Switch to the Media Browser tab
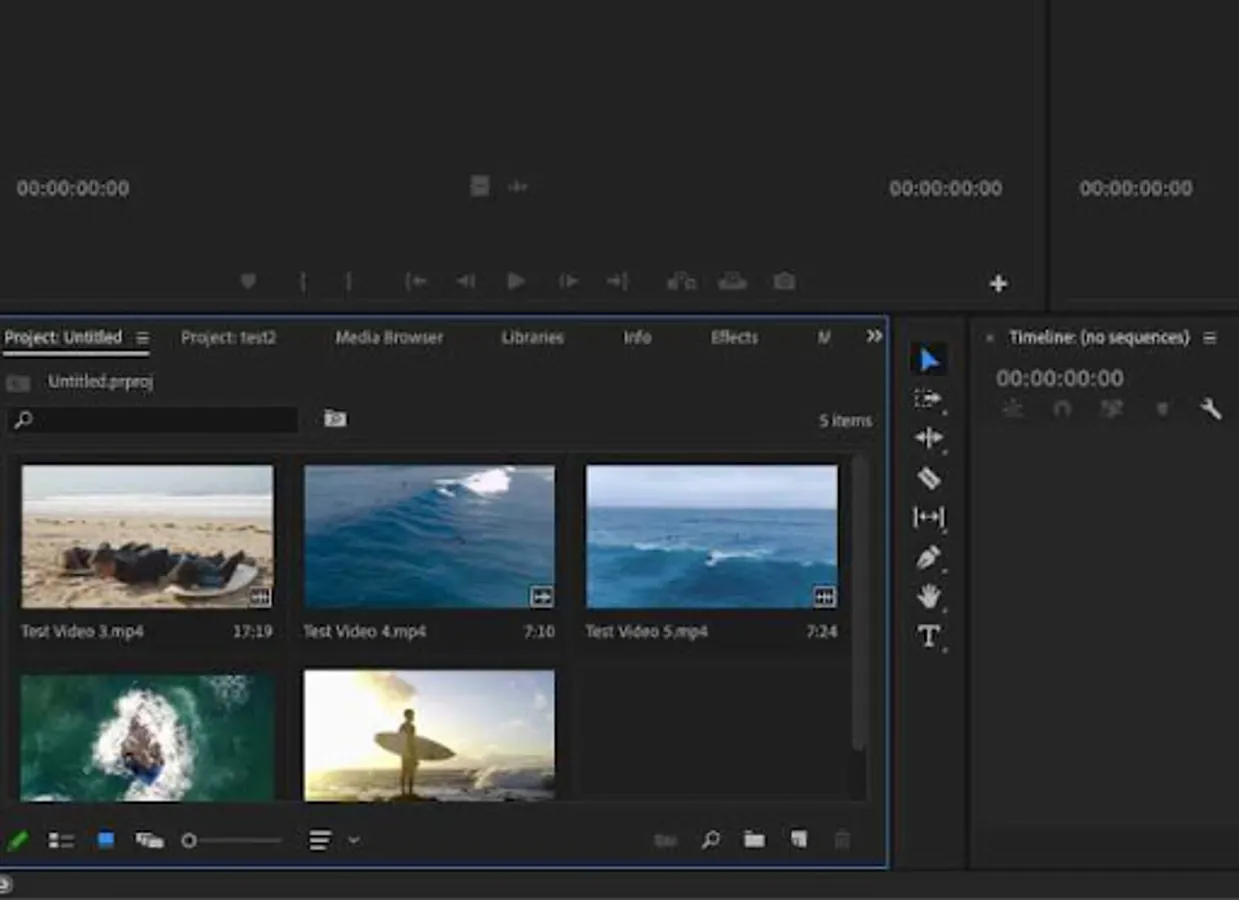1239x900 pixels. pyautogui.click(x=389, y=338)
